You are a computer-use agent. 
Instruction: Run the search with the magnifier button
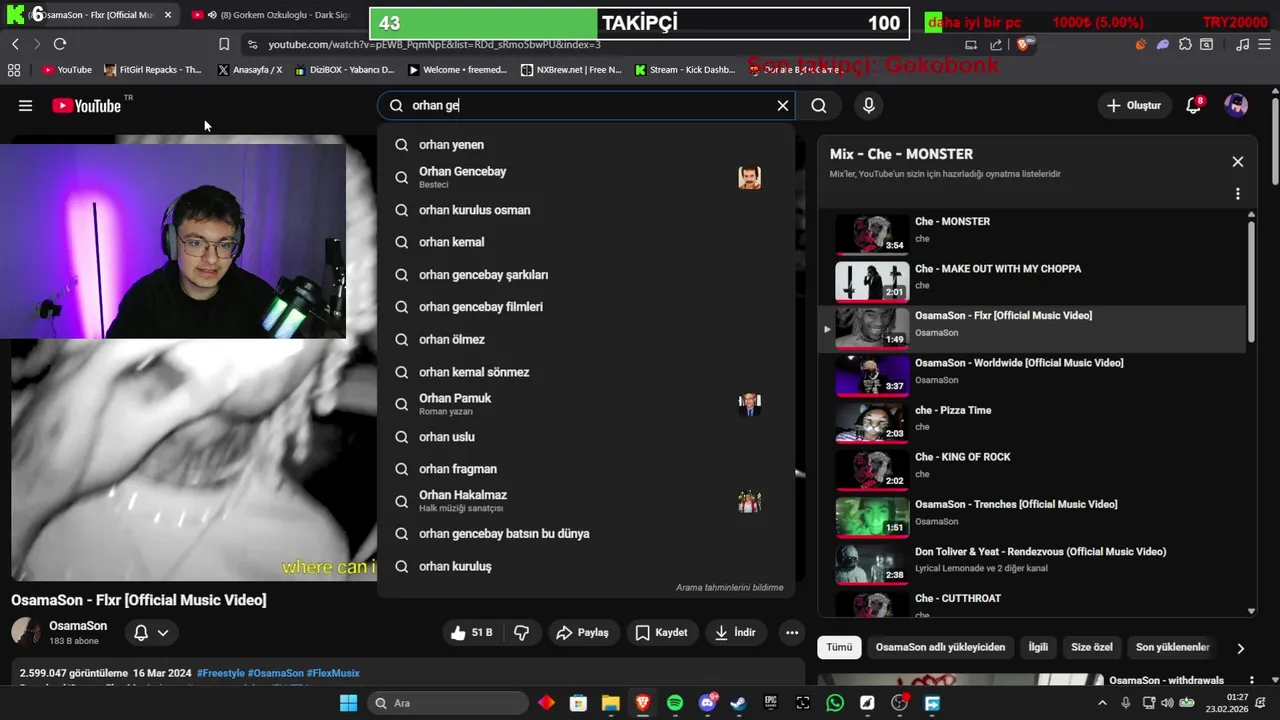click(x=819, y=105)
